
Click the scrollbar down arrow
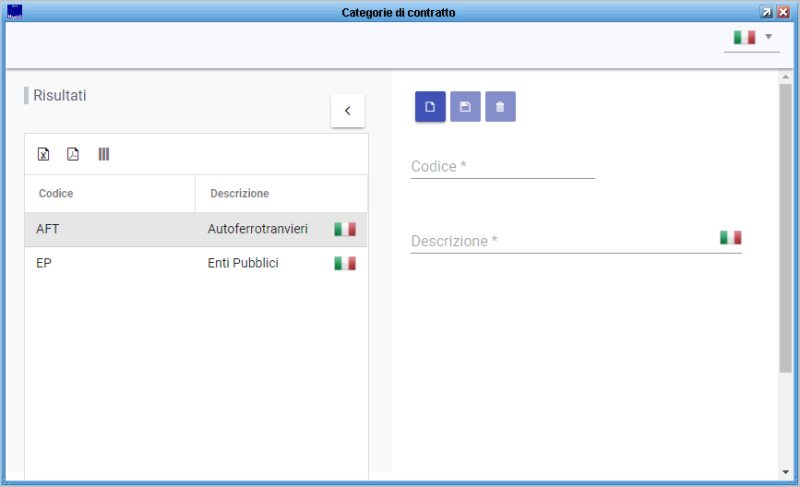[785, 471]
